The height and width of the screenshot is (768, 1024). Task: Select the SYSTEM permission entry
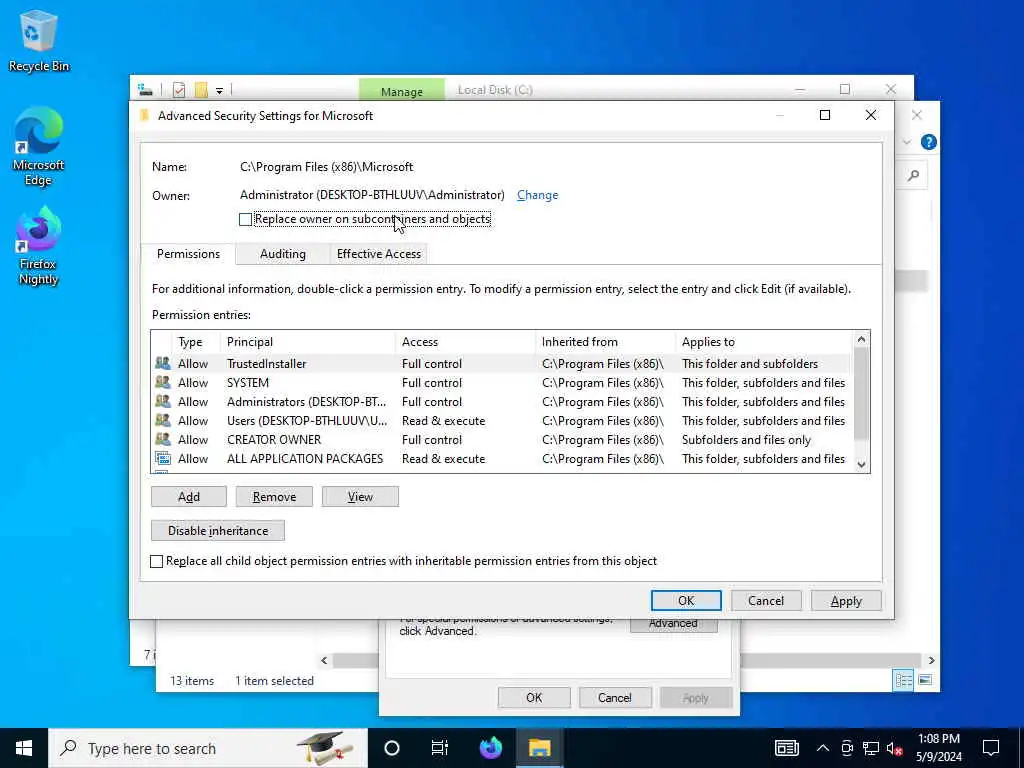click(x=502, y=382)
